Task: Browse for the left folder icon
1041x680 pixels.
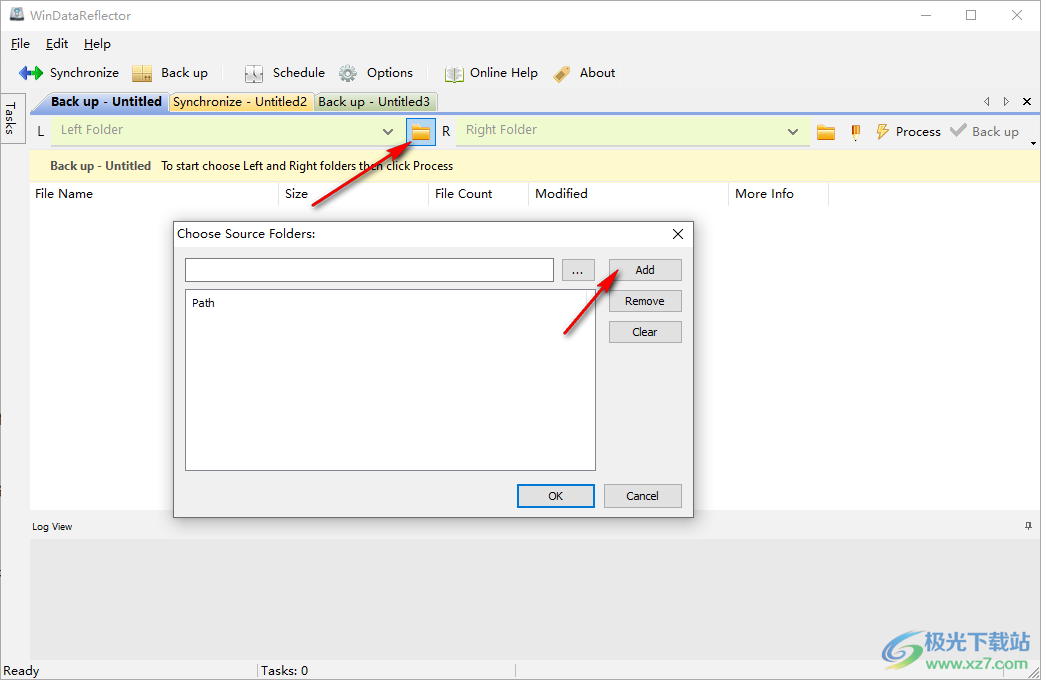Action: (421, 132)
